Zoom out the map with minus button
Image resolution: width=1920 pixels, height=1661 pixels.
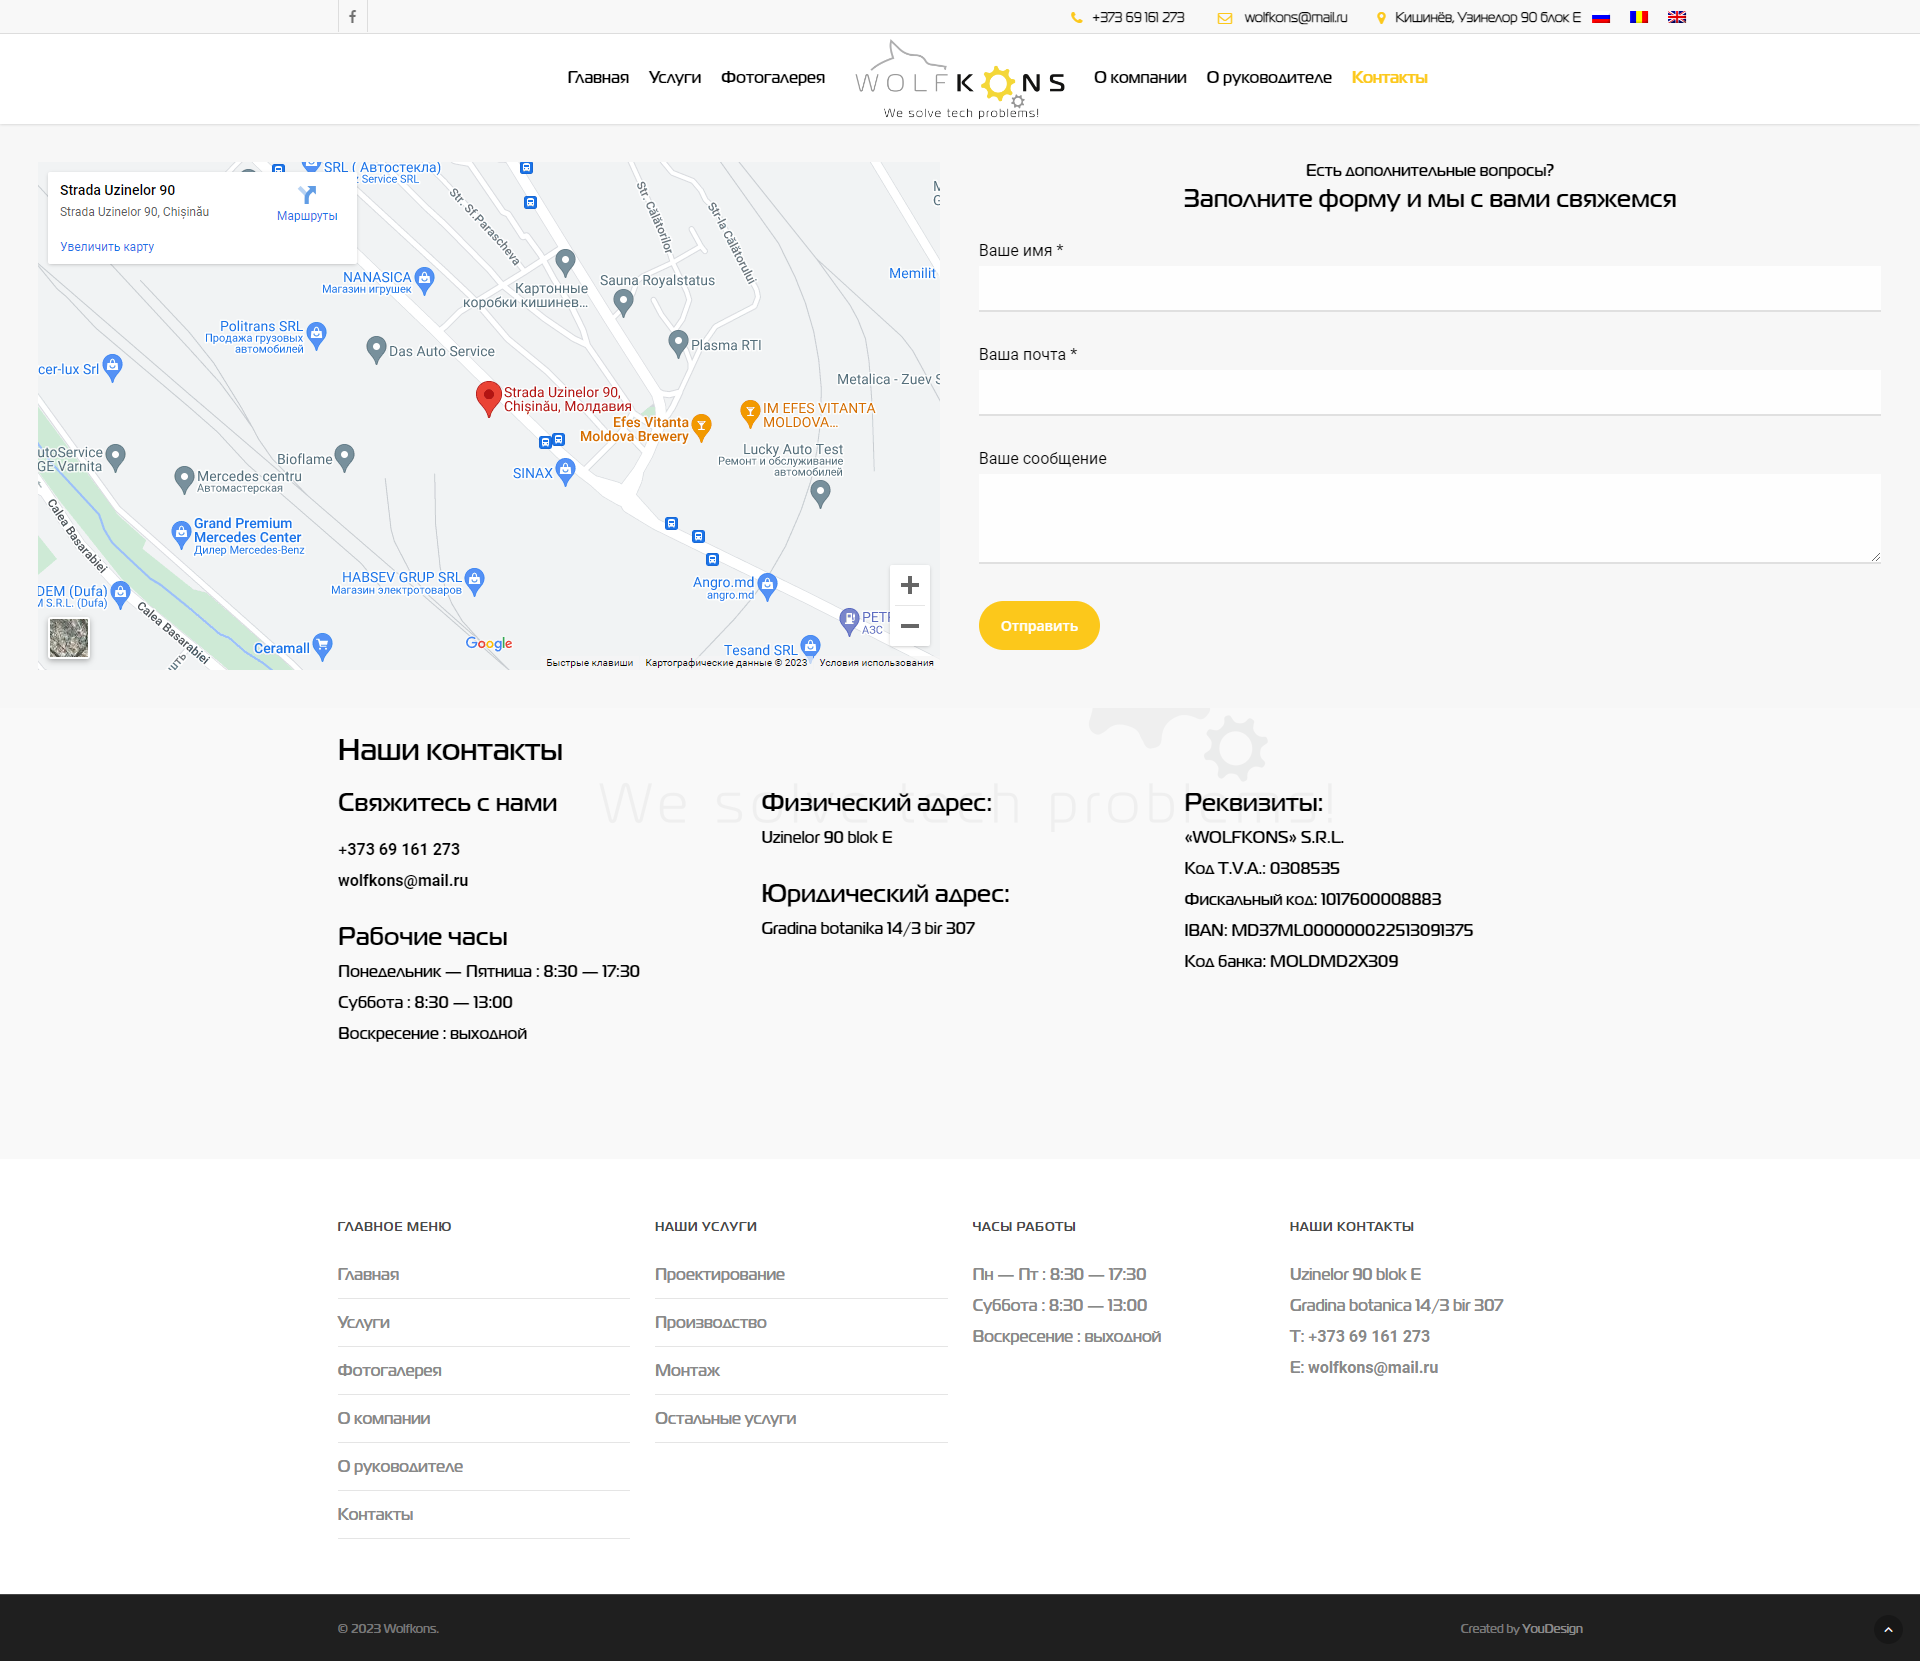[909, 626]
